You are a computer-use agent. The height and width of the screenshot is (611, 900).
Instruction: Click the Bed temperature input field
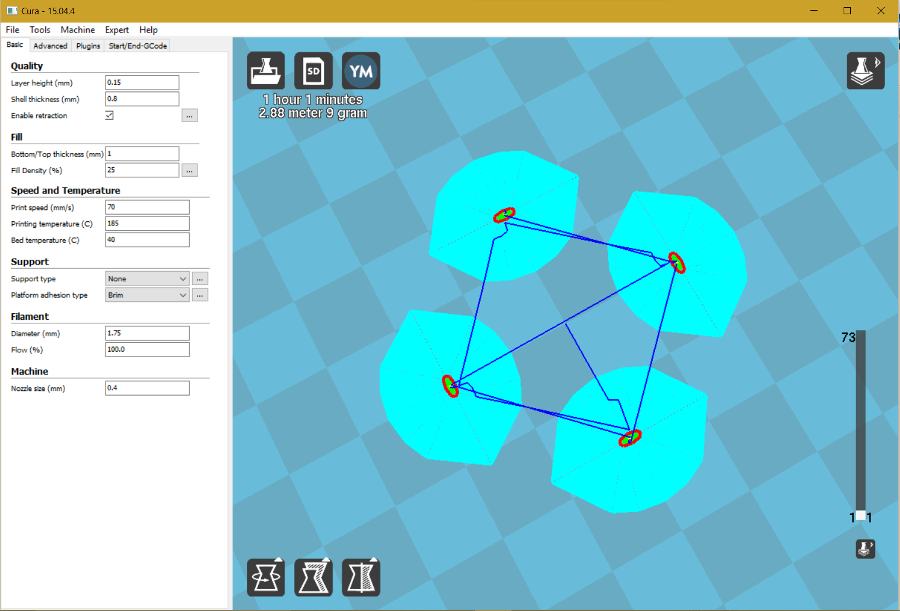(147, 240)
